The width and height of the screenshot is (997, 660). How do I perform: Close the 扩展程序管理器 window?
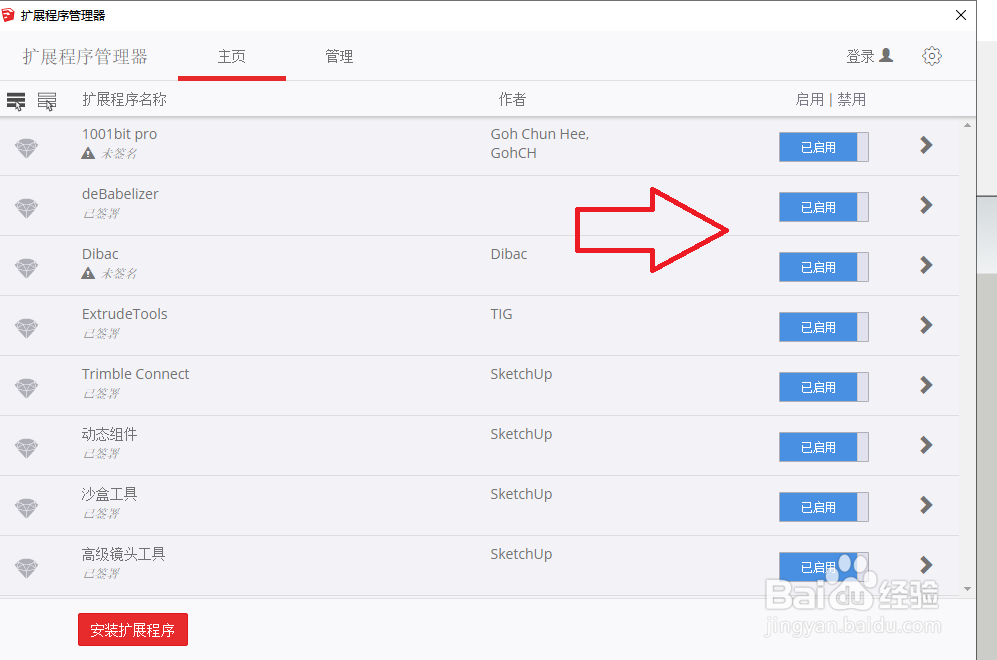click(961, 15)
